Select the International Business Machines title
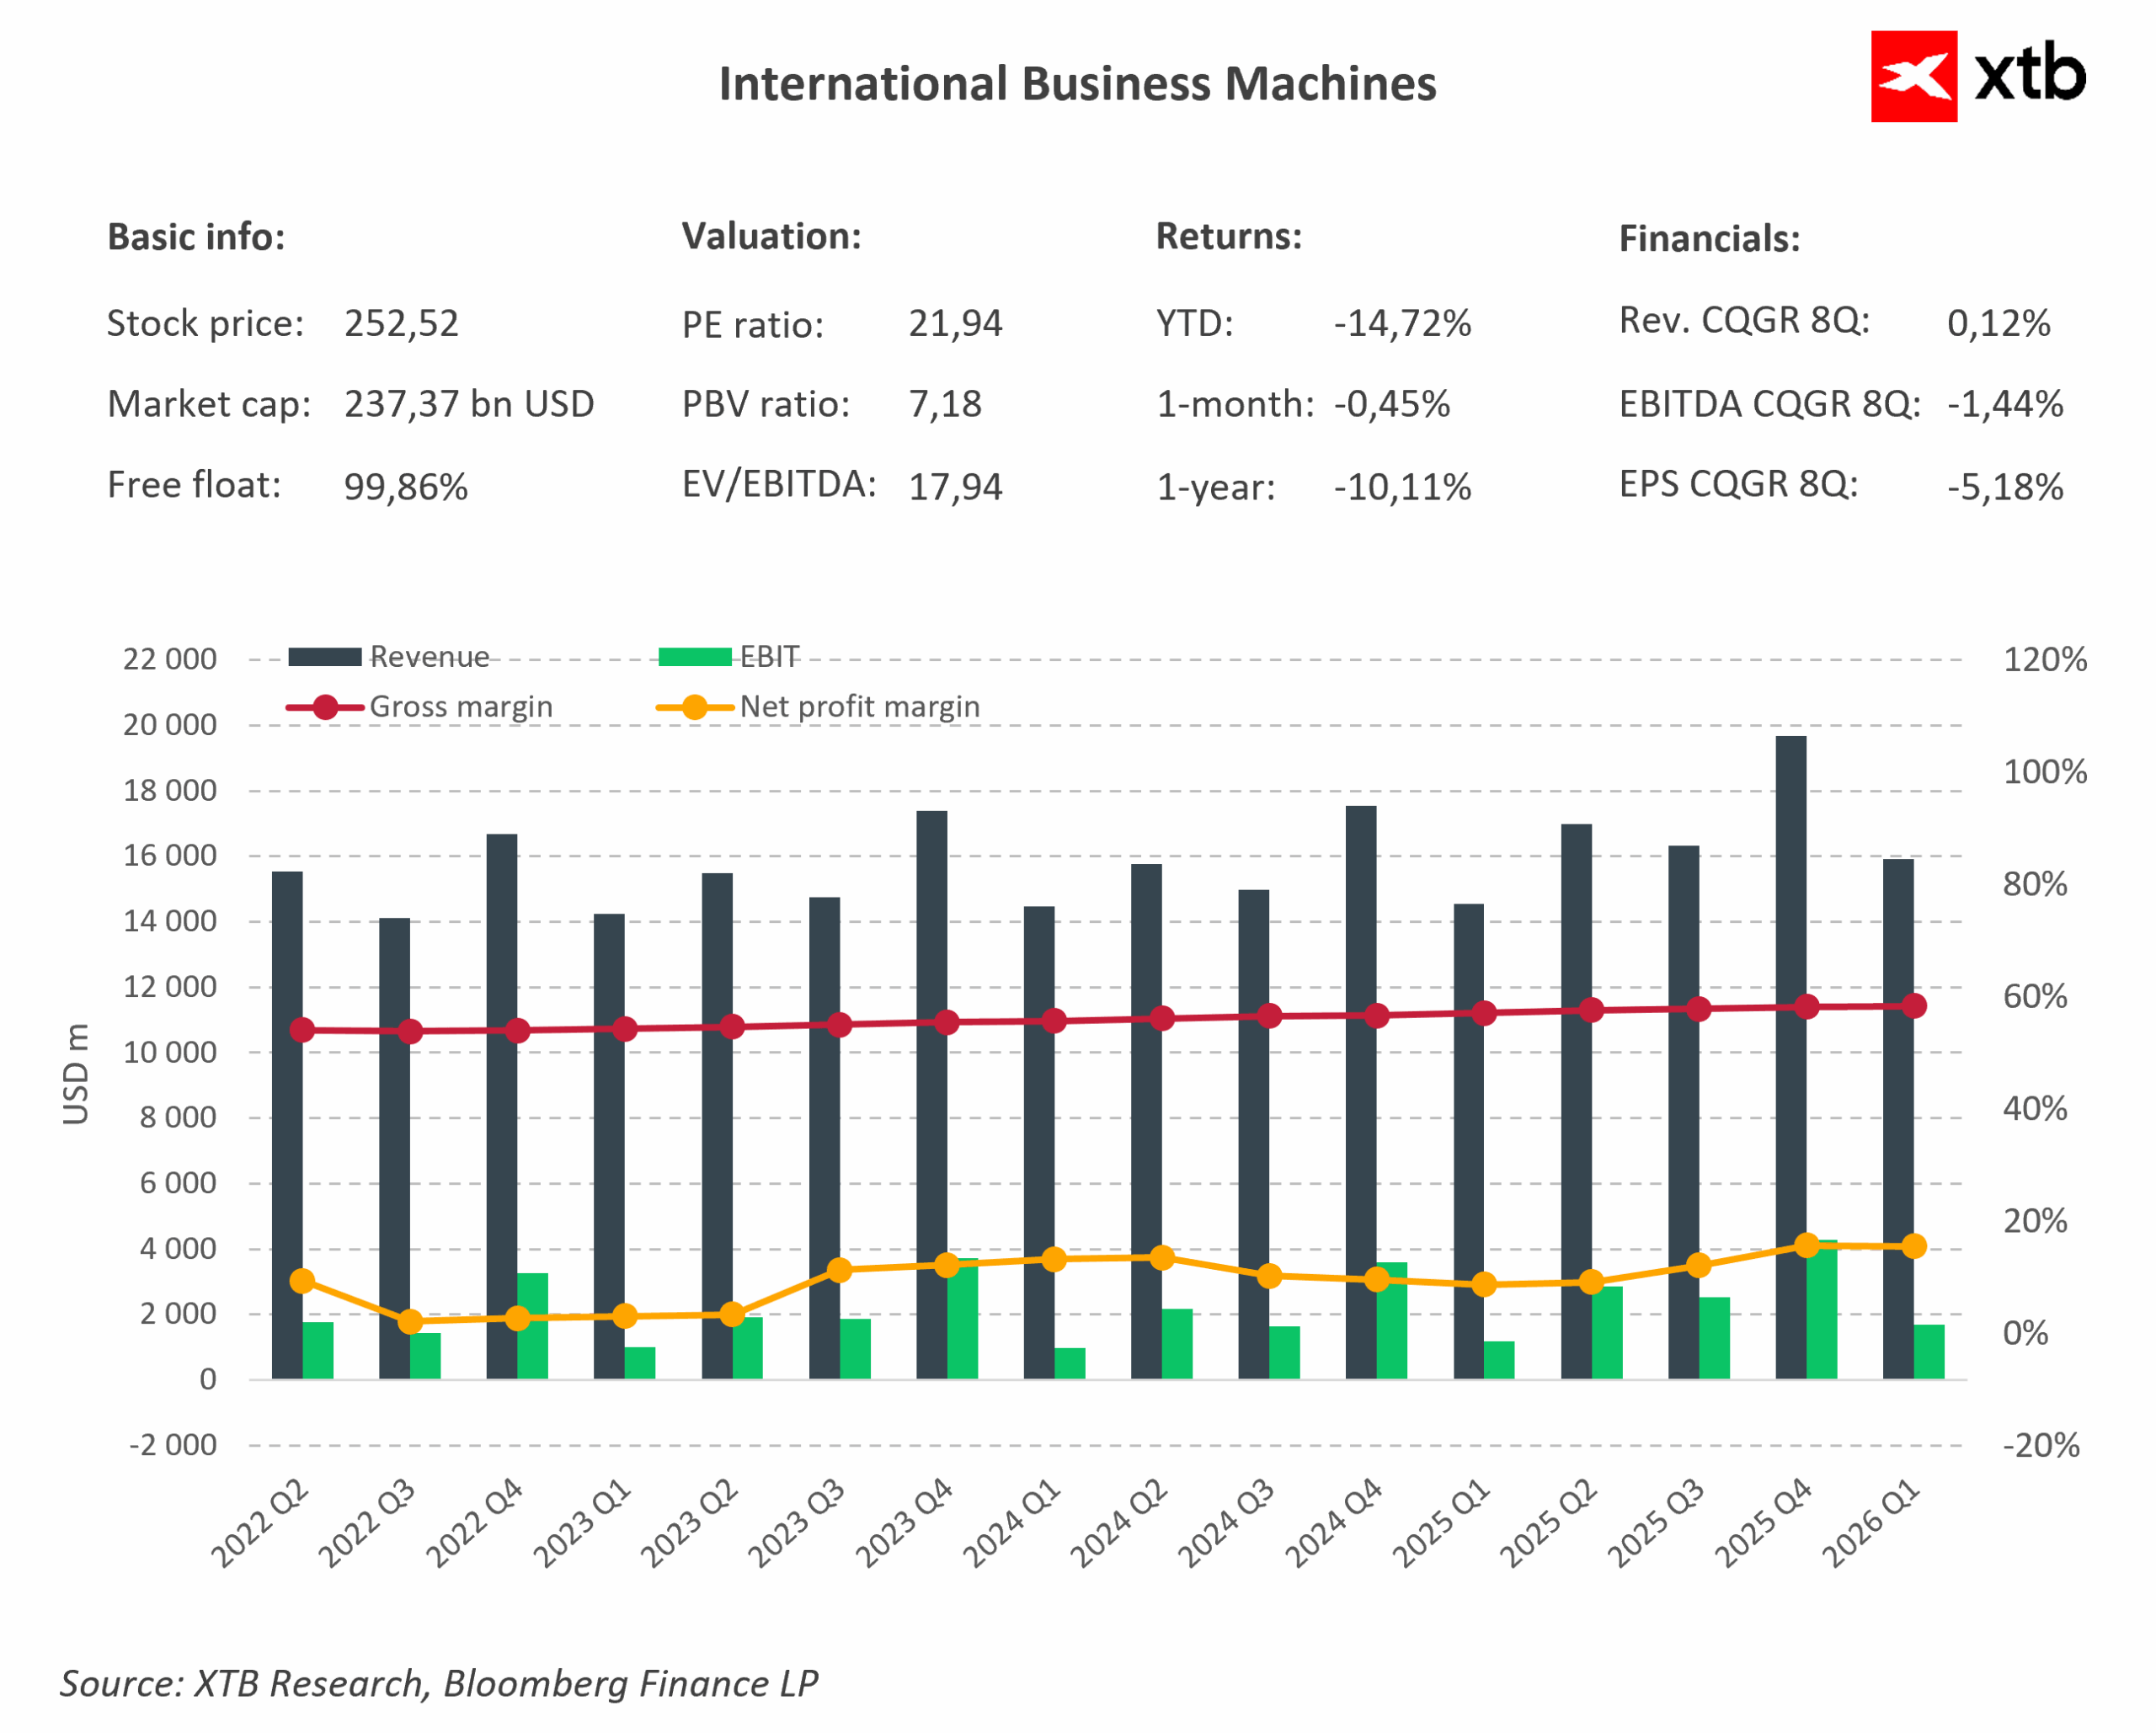The image size is (2156, 1733). [x=1077, y=84]
